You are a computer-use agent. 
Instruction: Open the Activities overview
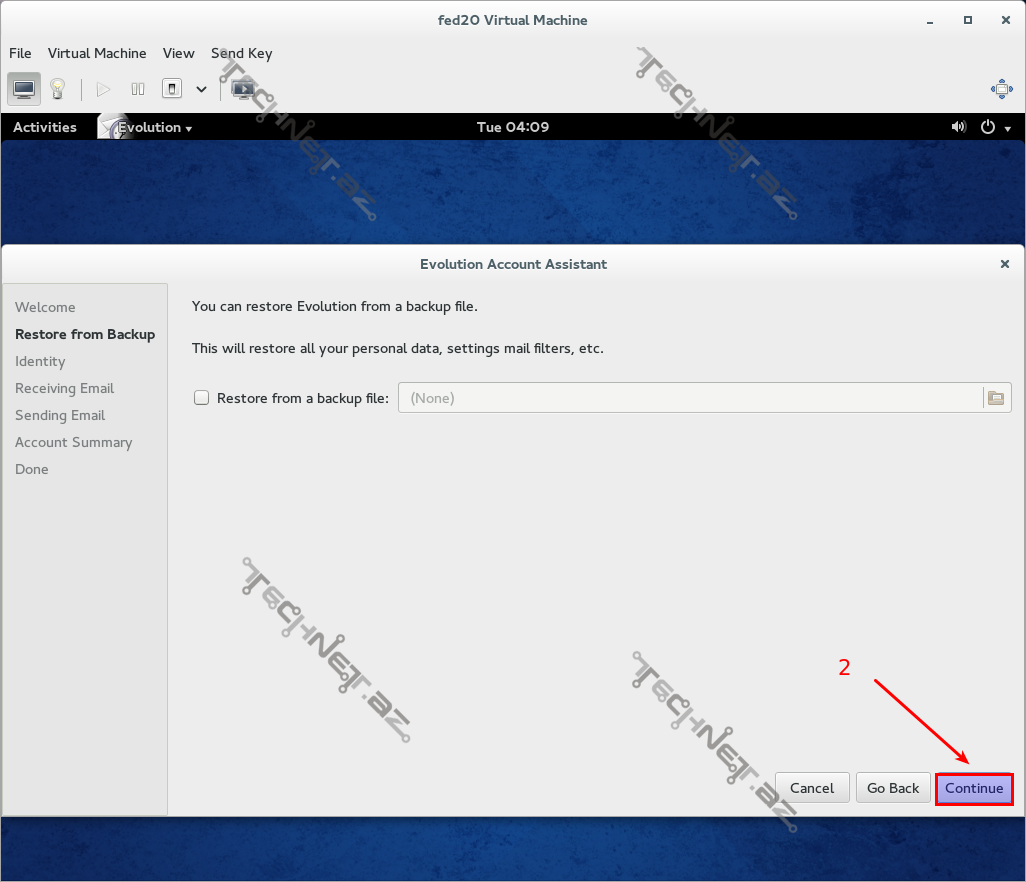click(x=45, y=127)
